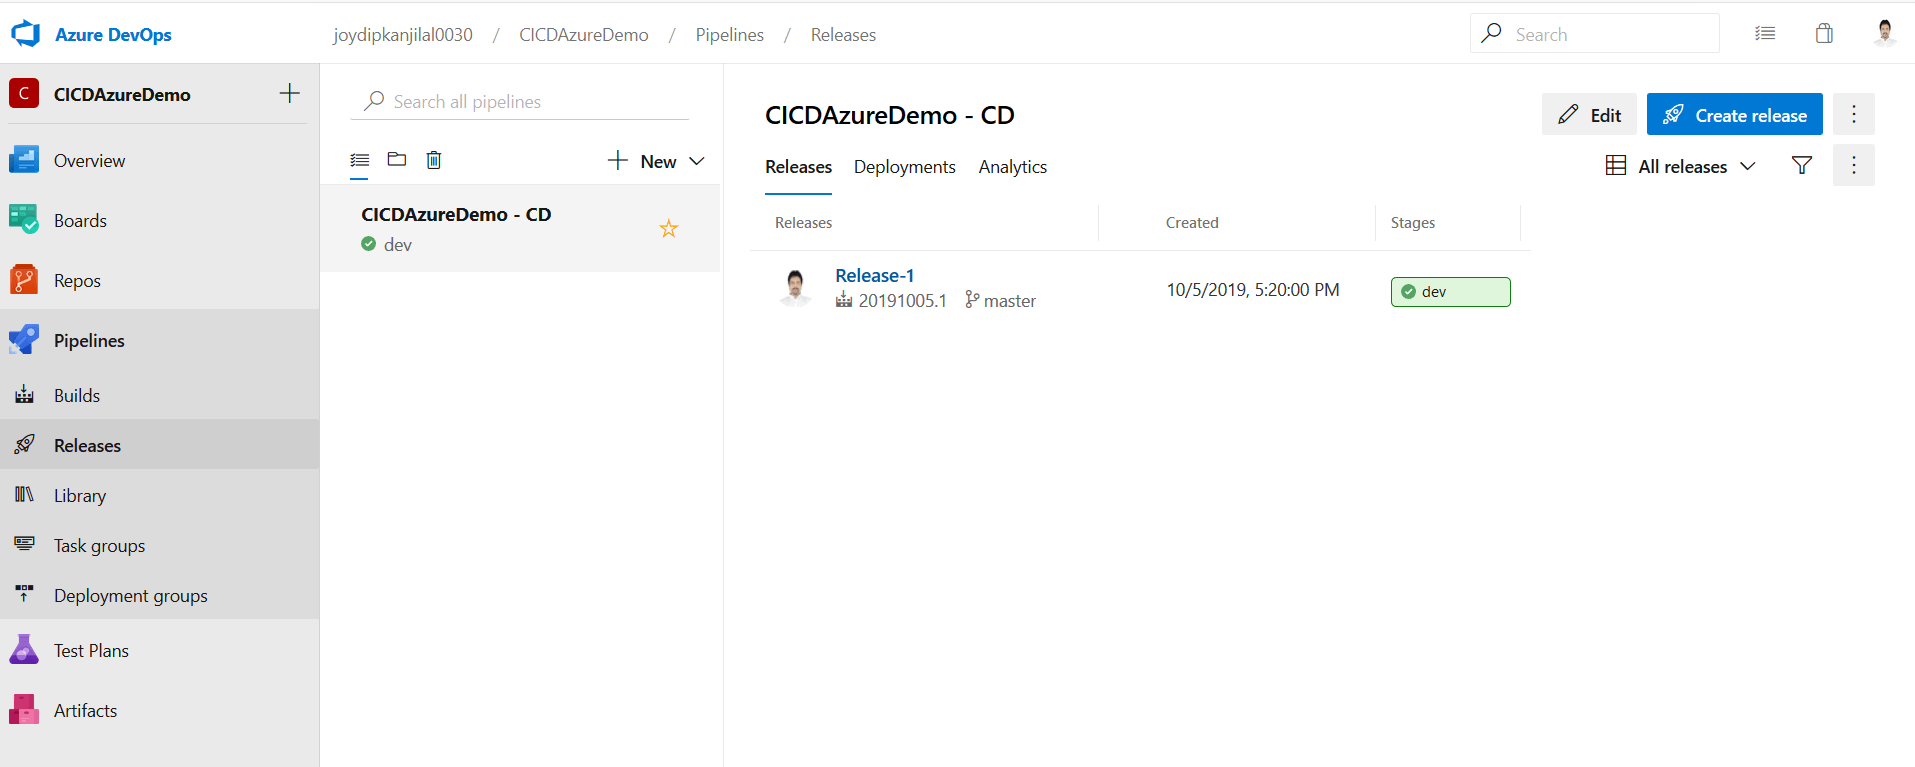
Task: Click the Edit pipeline button
Action: click(1589, 114)
